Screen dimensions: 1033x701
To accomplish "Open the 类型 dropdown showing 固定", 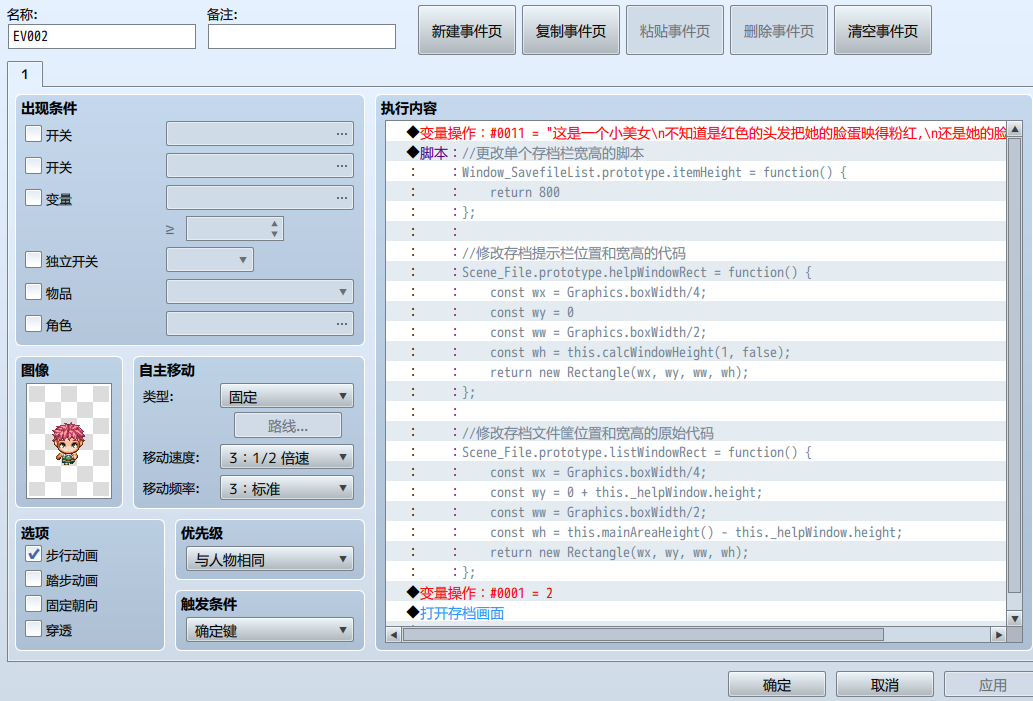I will 287,396.
